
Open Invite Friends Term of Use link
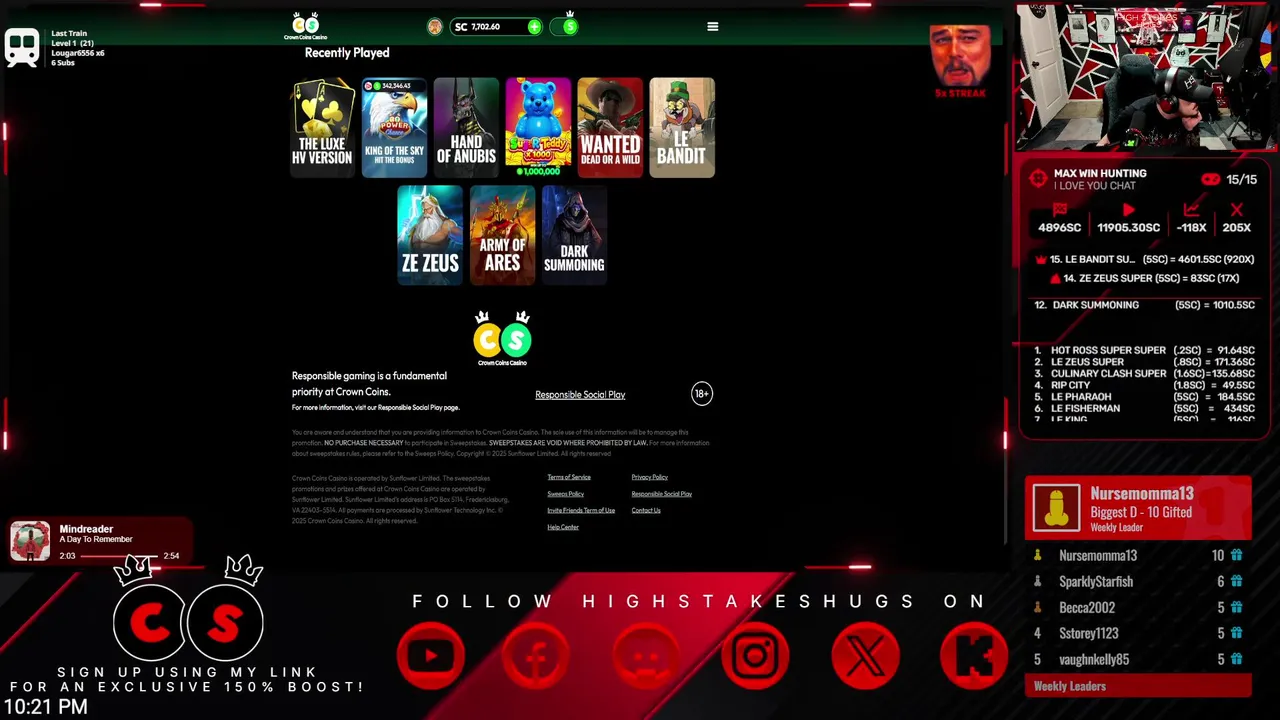click(x=581, y=511)
